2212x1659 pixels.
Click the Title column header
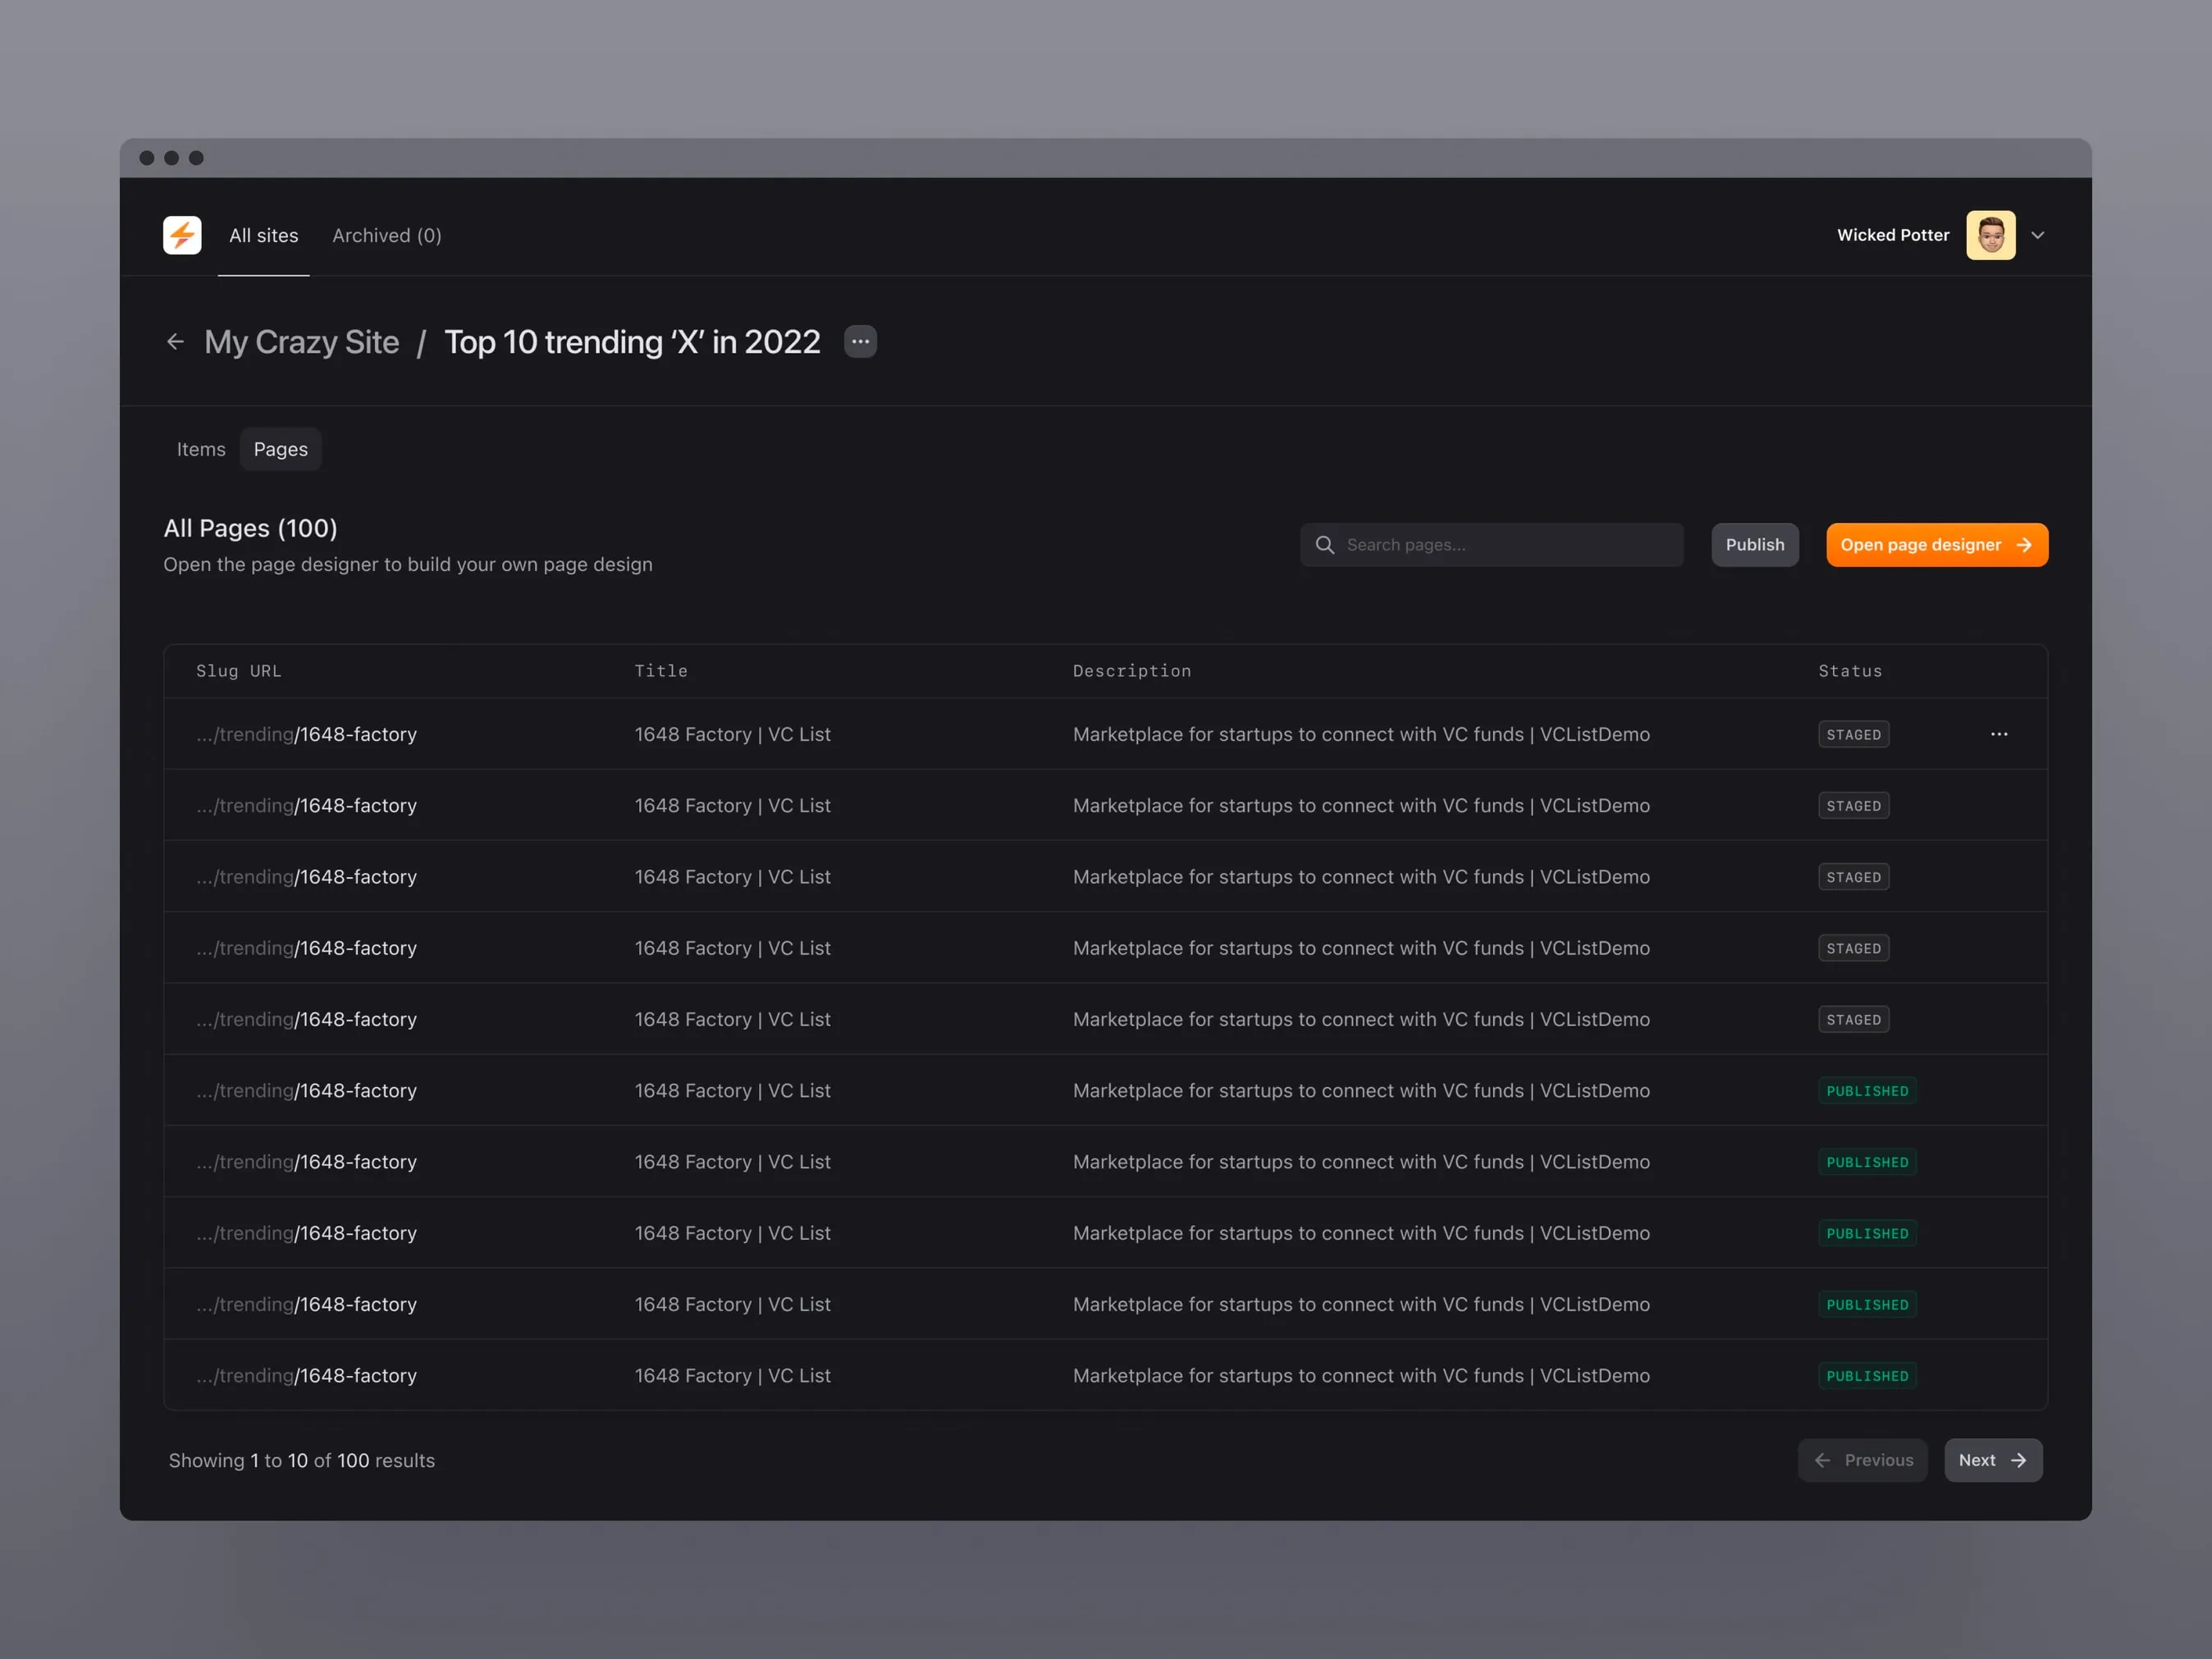coord(661,671)
